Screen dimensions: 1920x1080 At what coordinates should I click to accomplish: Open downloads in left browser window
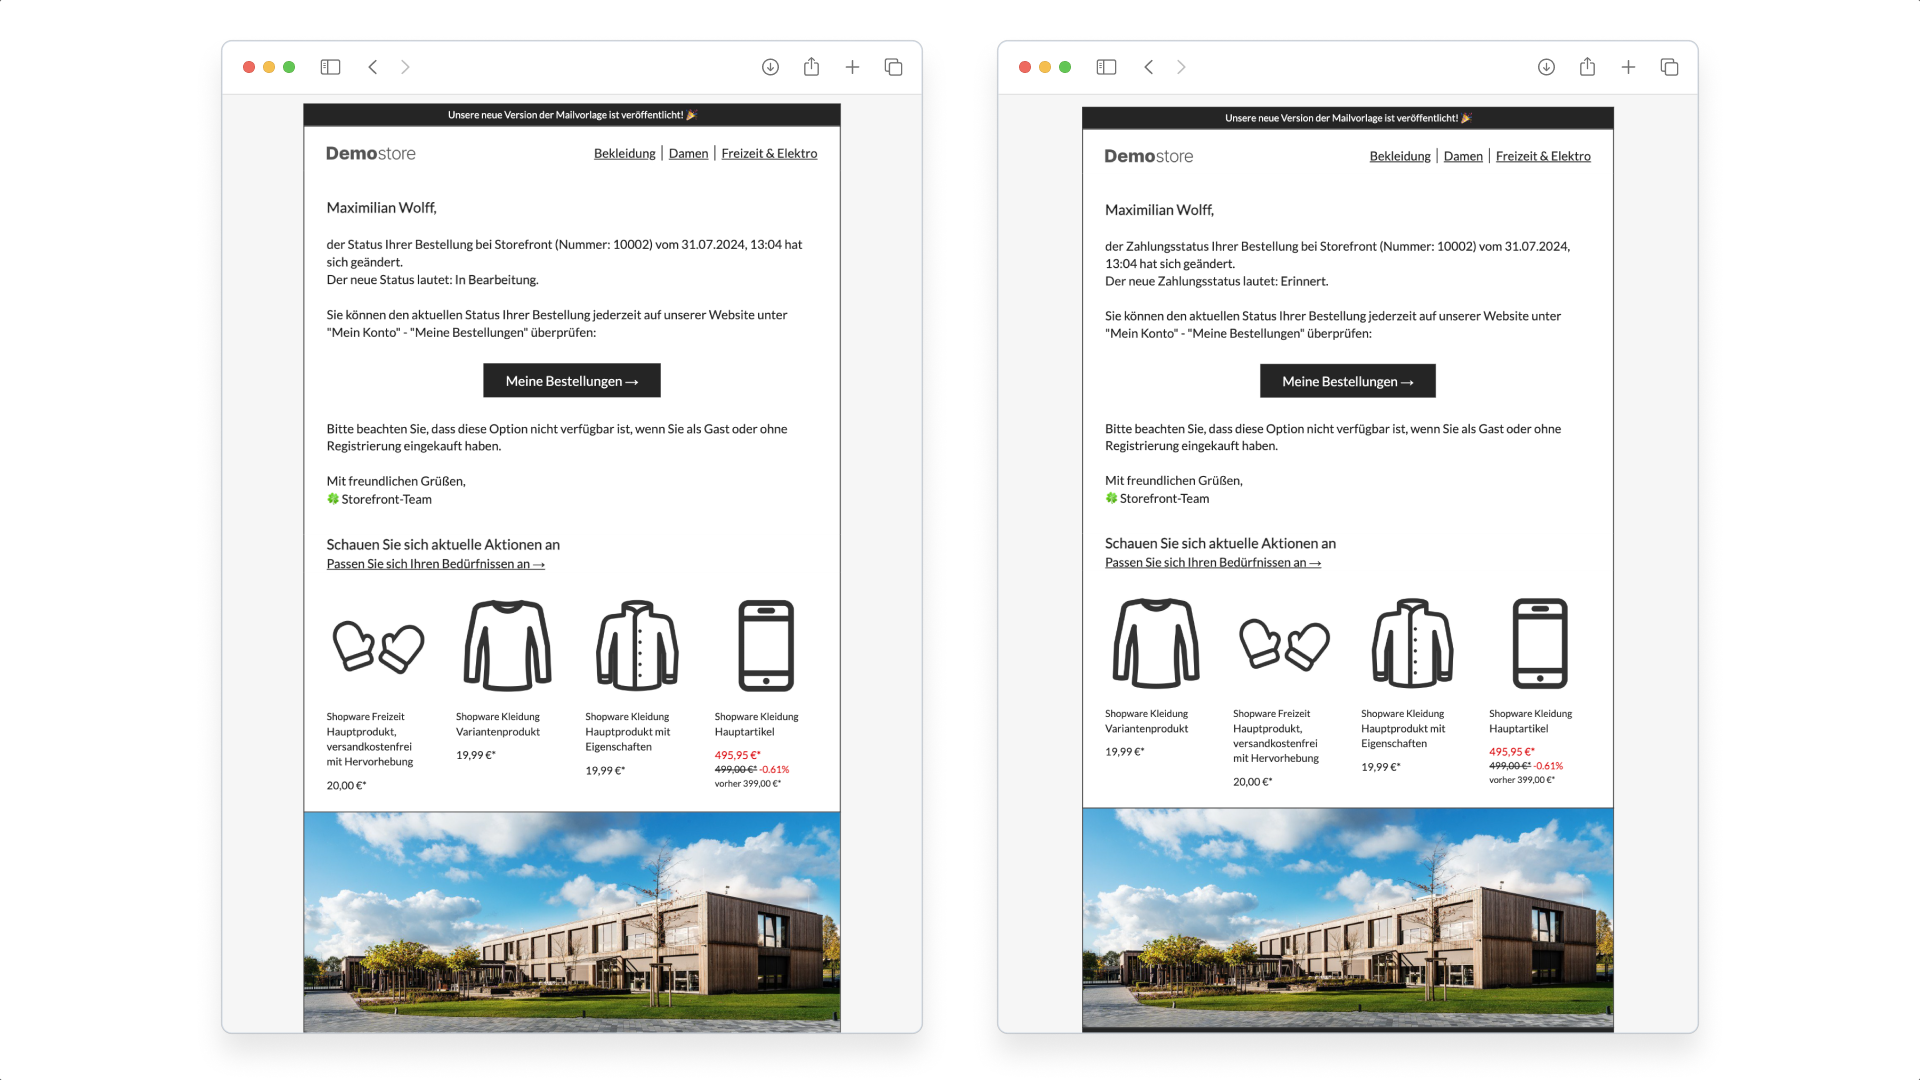click(770, 67)
